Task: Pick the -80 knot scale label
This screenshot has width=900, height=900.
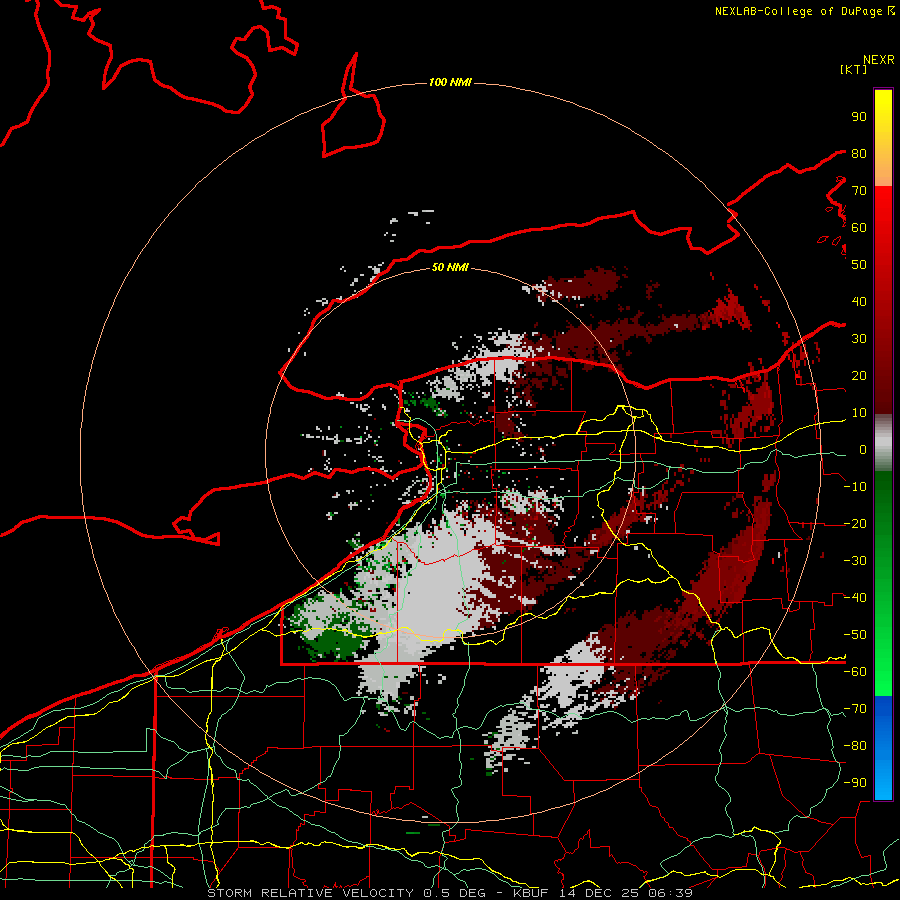Action: [x=855, y=746]
